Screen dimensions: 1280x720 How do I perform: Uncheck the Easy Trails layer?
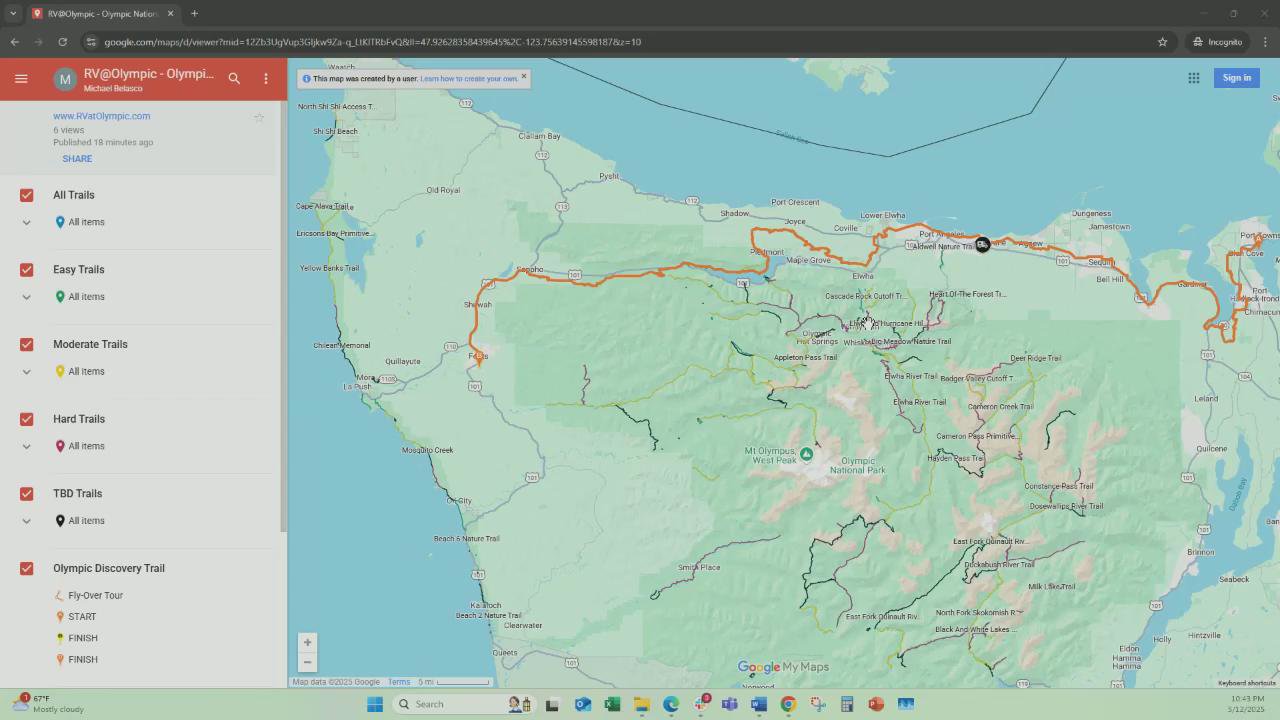27,270
